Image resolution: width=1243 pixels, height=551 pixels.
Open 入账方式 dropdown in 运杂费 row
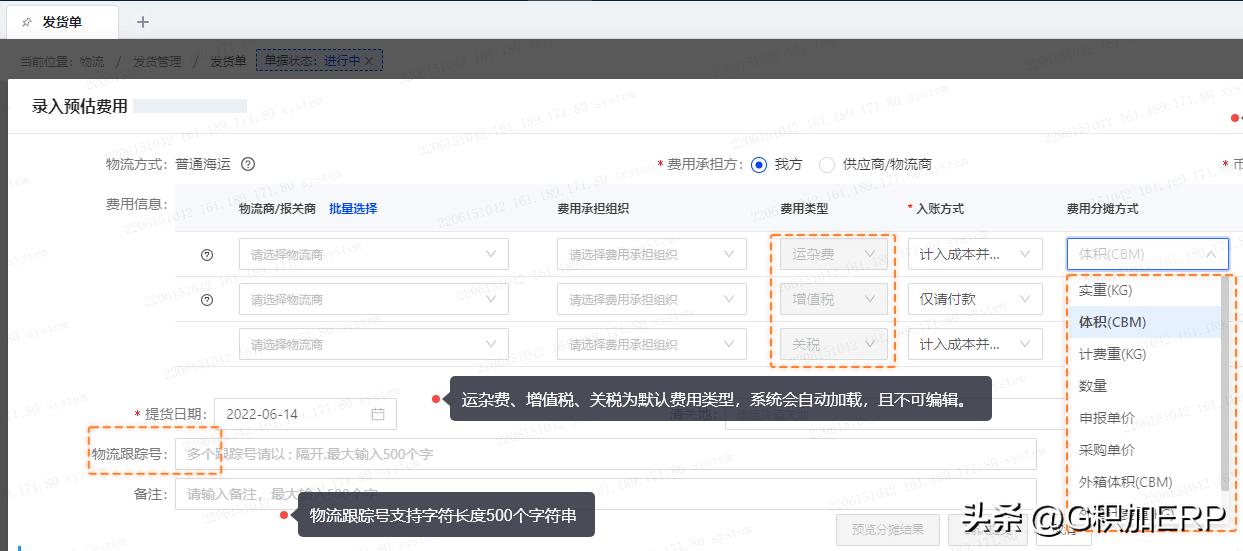click(974, 254)
